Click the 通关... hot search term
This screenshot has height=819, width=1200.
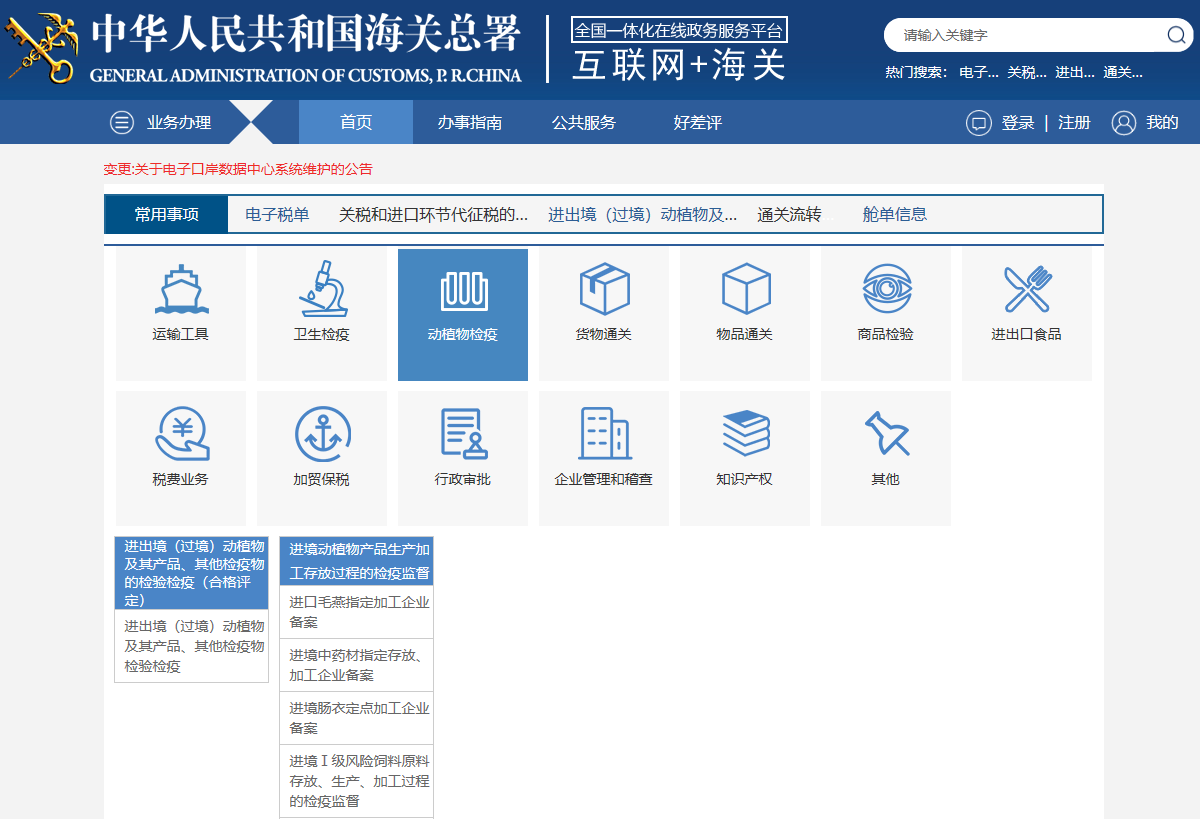click(1123, 72)
